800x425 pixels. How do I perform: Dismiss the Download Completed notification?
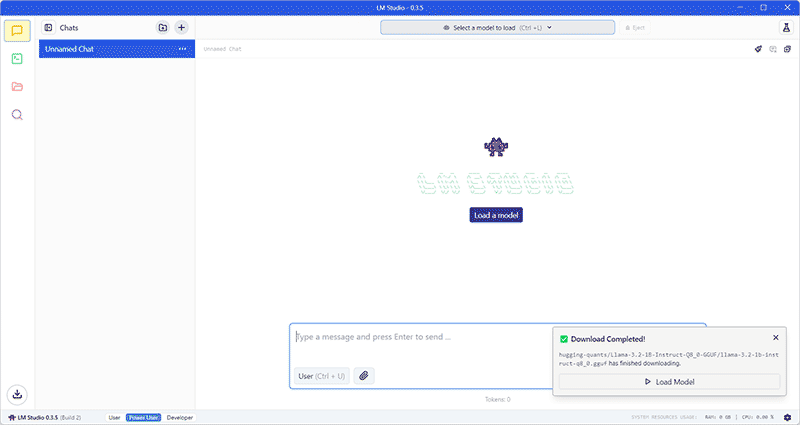coord(776,338)
